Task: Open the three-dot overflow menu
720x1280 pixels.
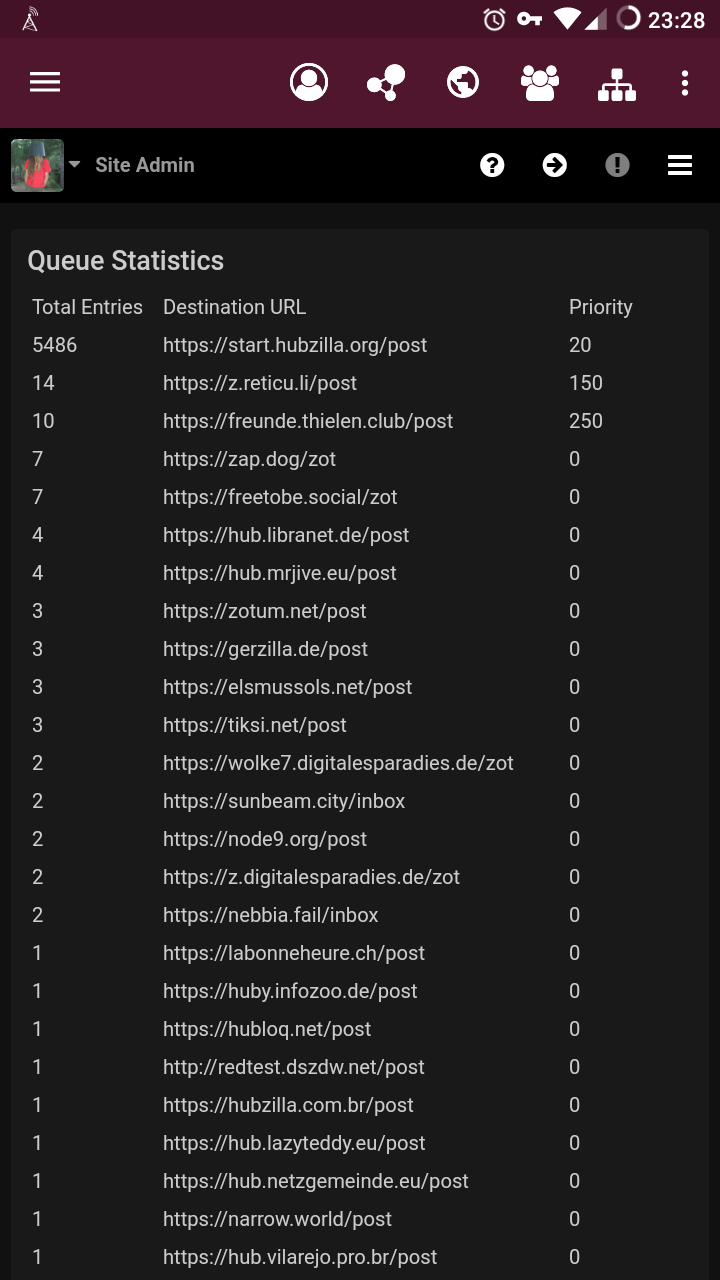Action: click(685, 83)
